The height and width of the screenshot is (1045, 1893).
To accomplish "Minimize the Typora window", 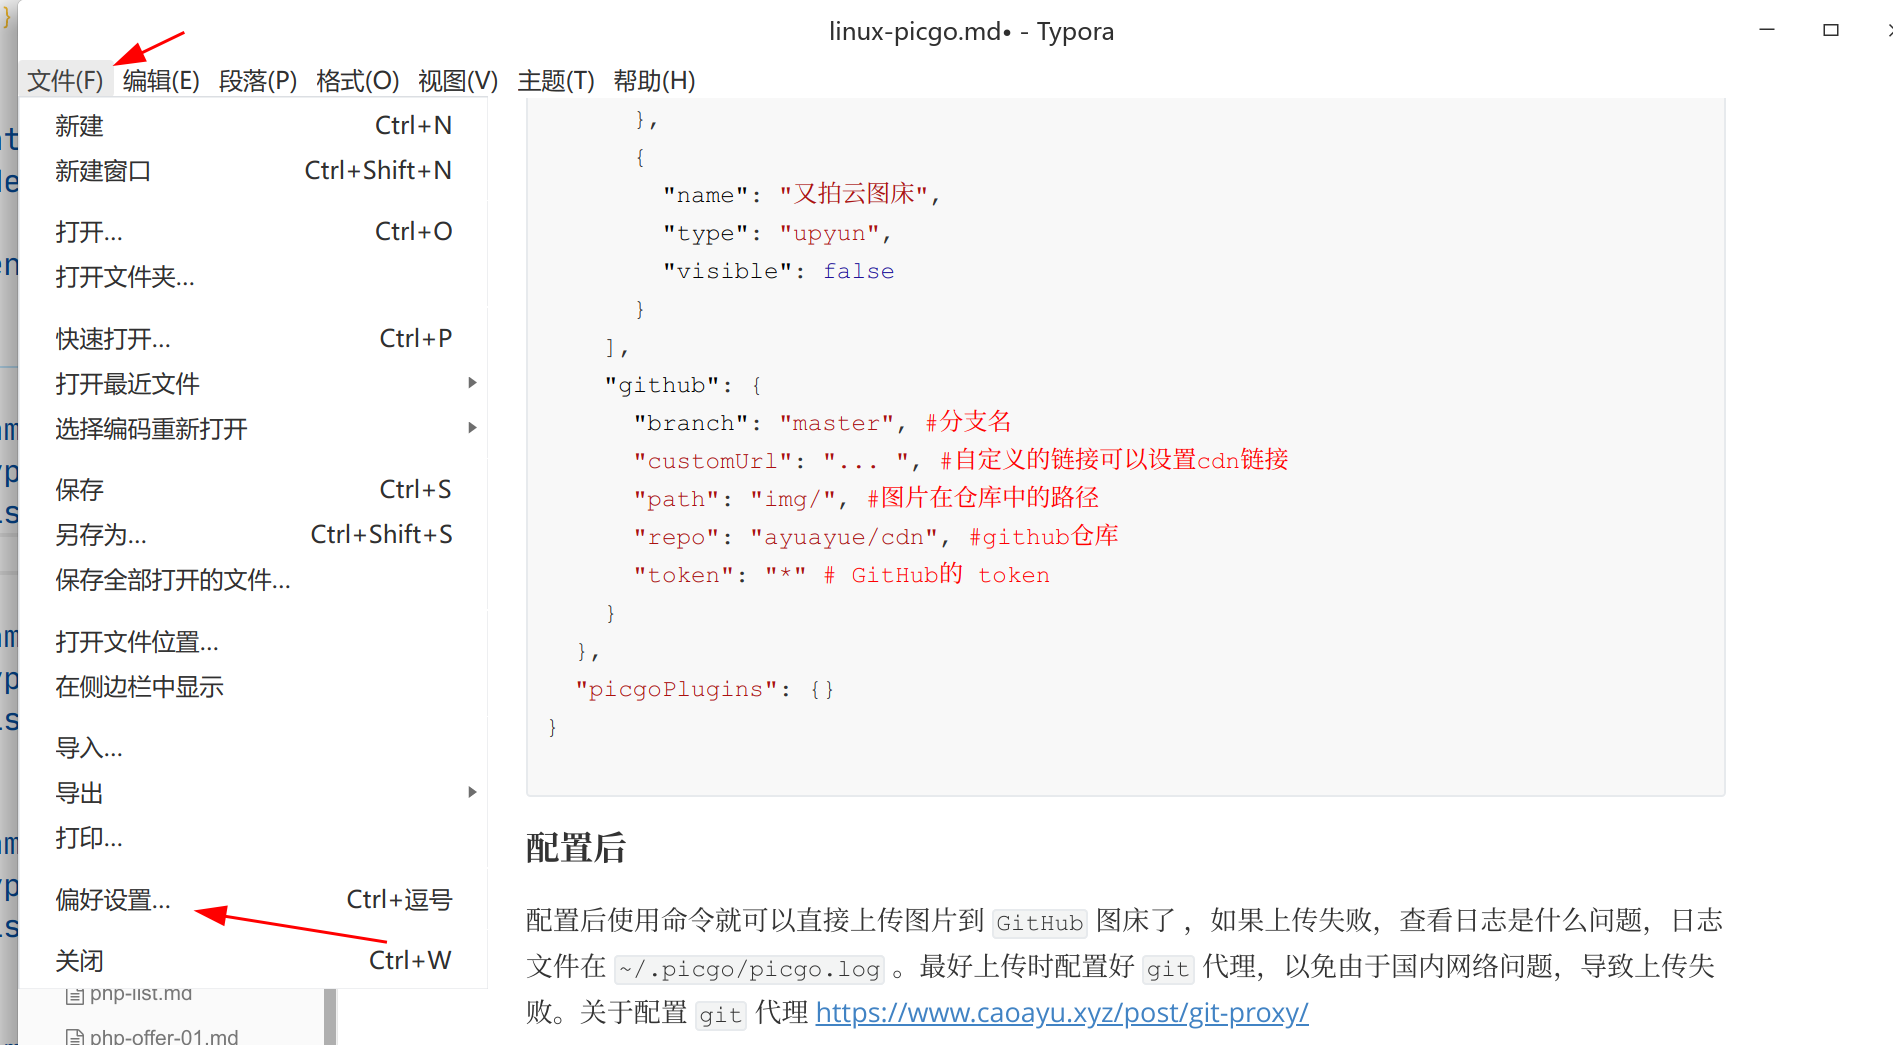I will pyautogui.click(x=1767, y=30).
